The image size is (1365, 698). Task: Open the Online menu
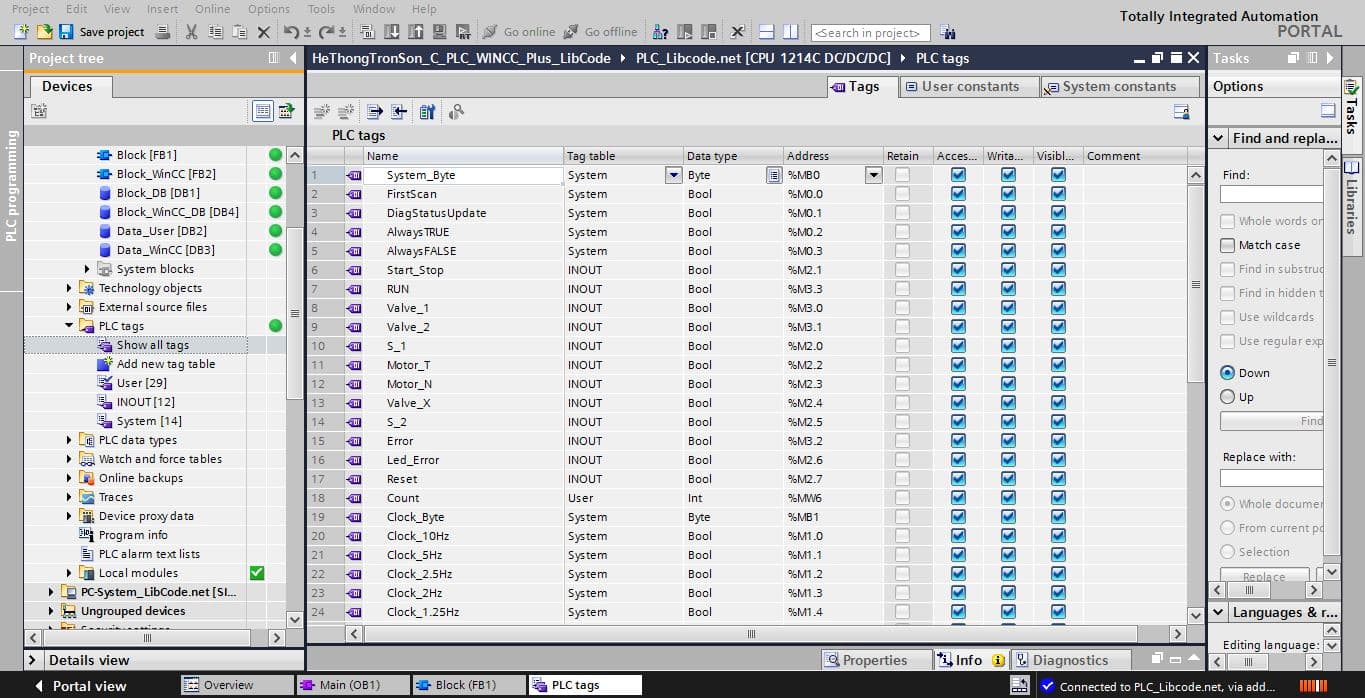tap(212, 9)
